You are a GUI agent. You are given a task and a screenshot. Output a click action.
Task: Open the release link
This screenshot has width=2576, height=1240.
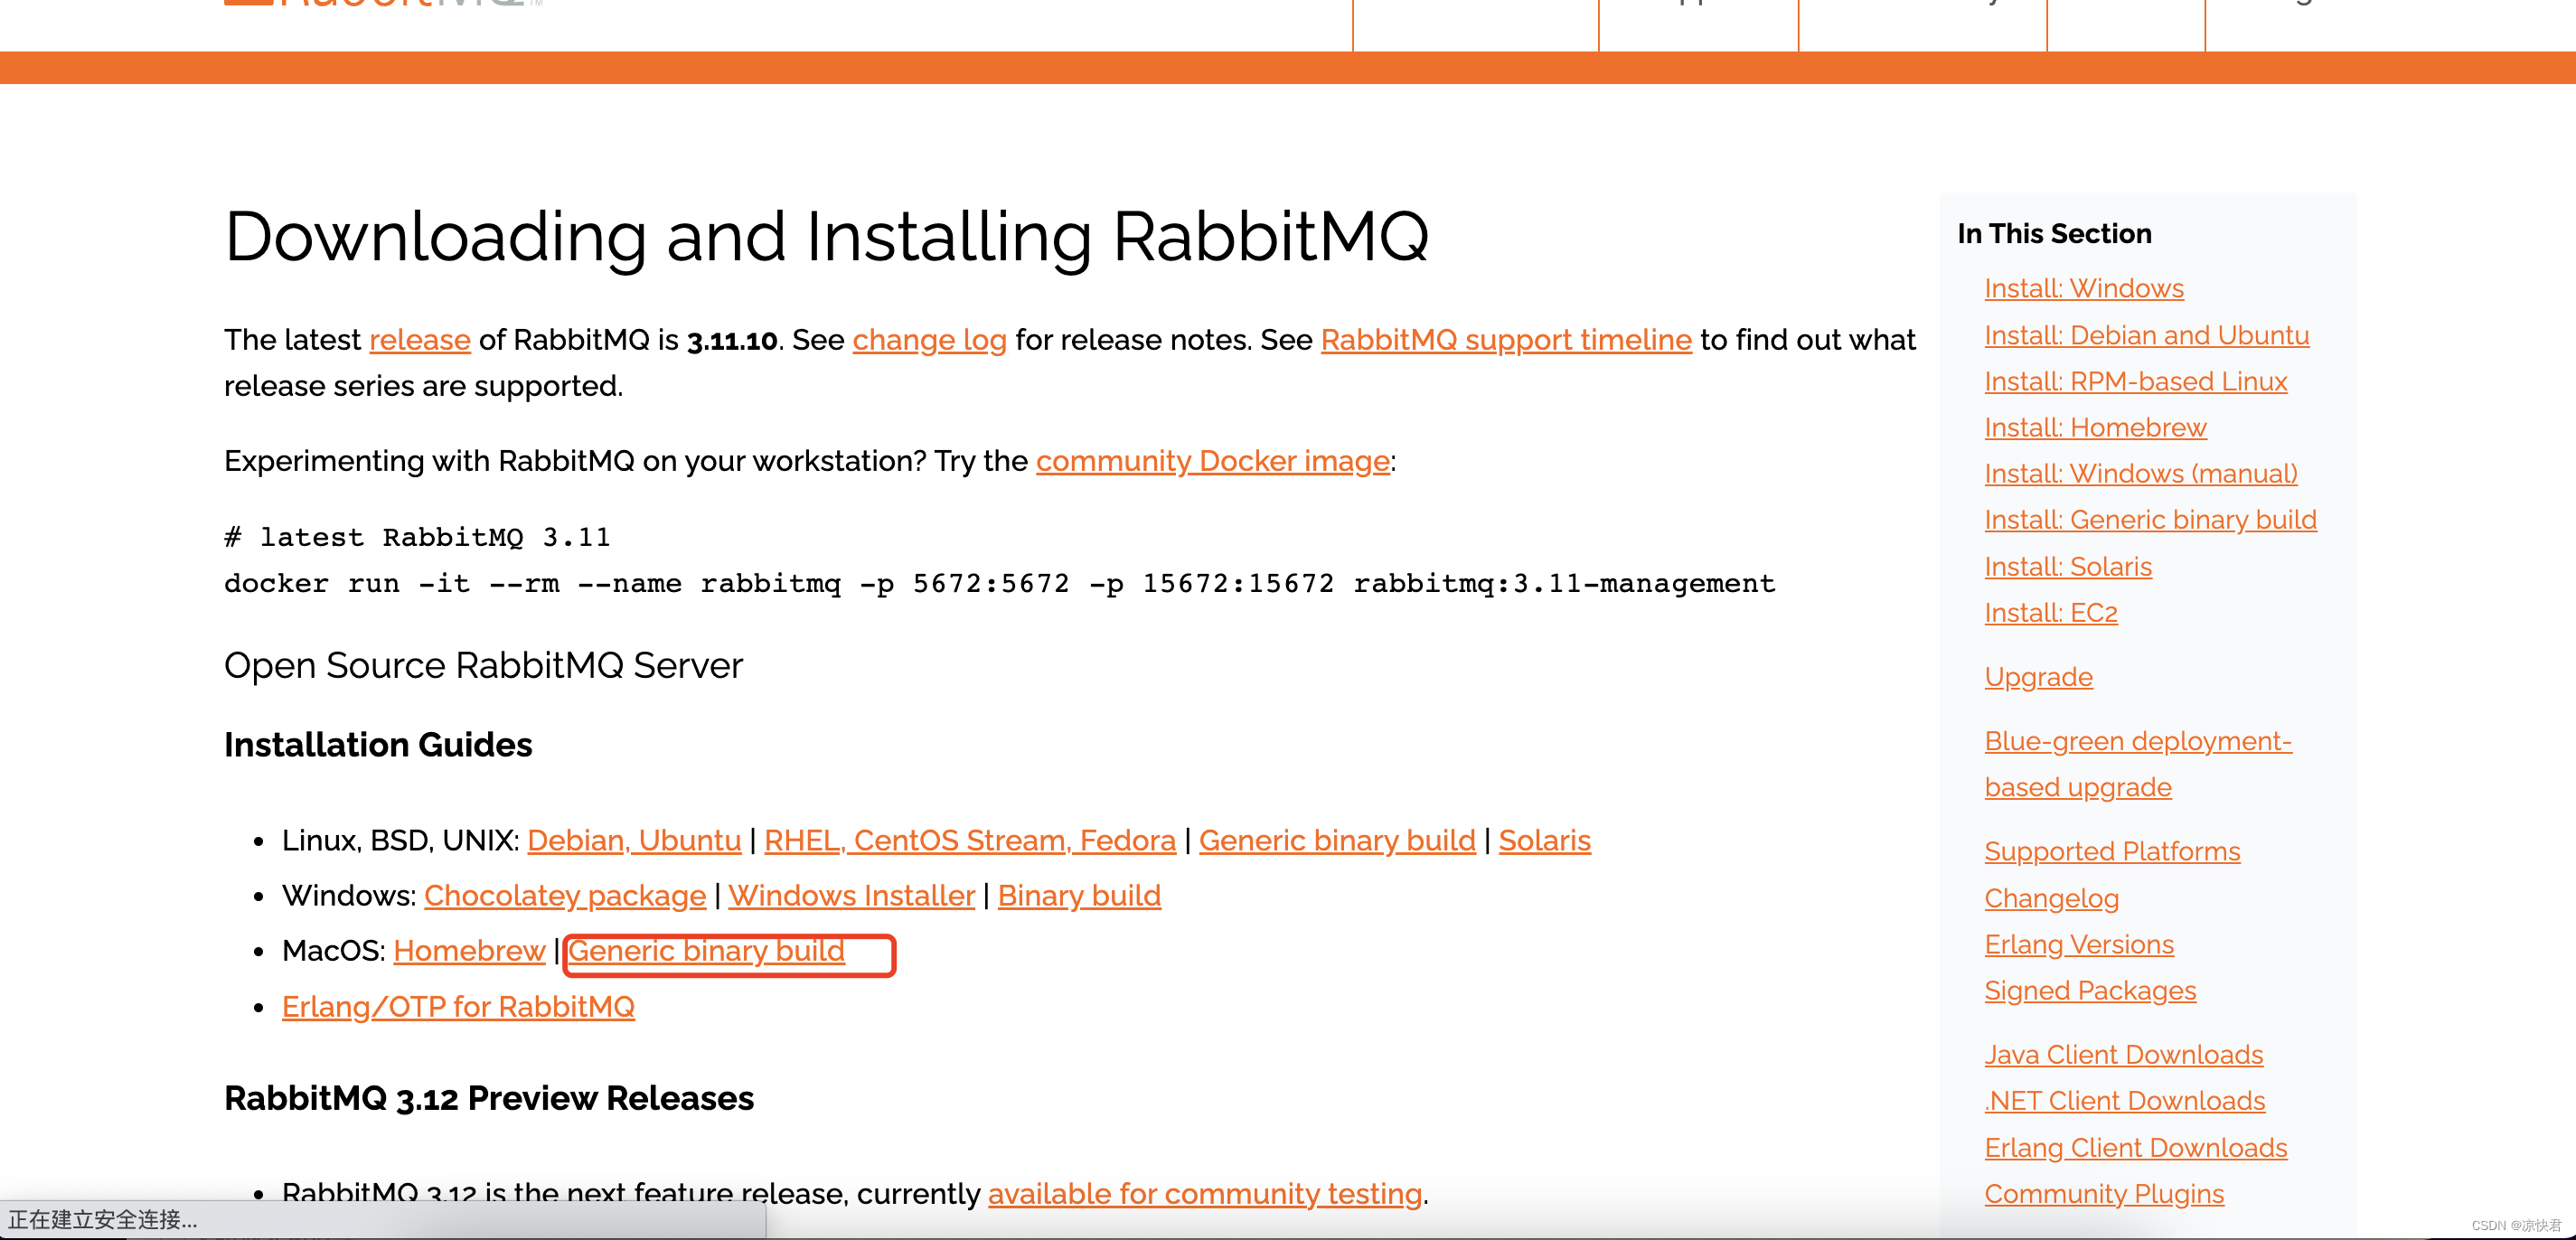pyautogui.click(x=419, y=340)
